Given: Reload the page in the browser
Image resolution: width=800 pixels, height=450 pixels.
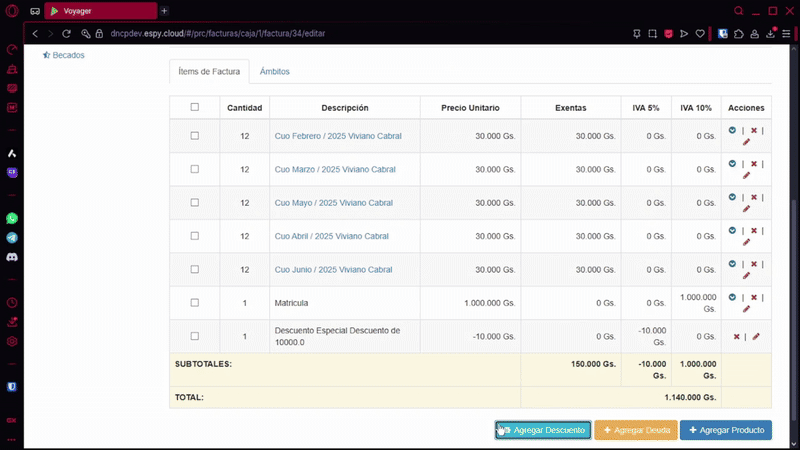Looking at the screenshot, I should tap(67, 33).
